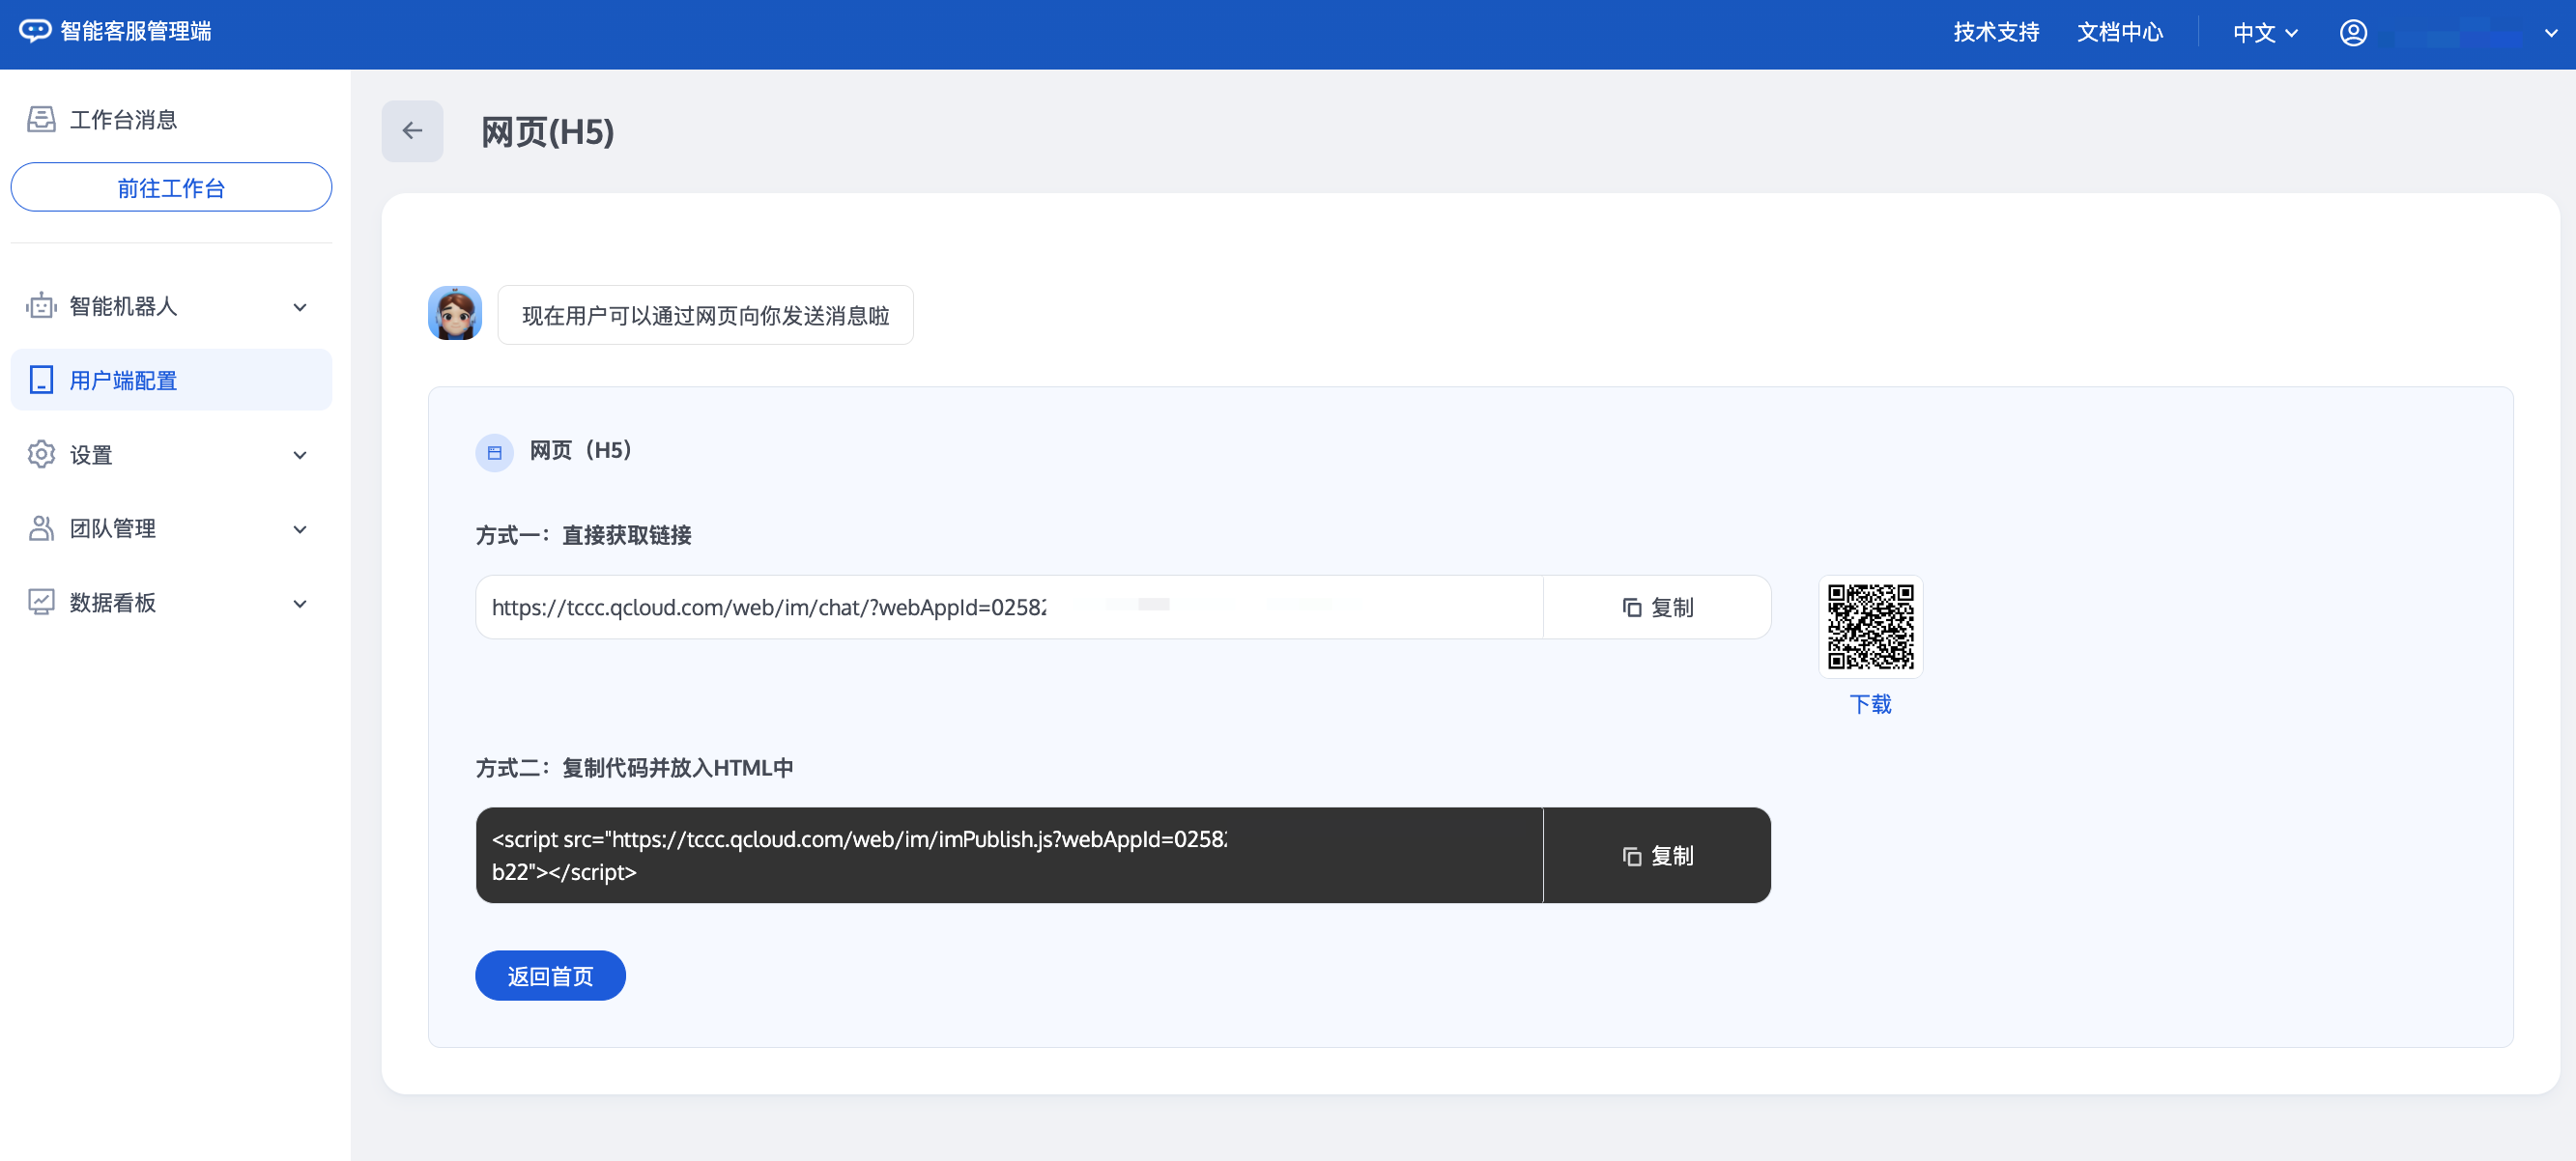
Task: Click the copy icon in the script code box
Action: [1632, 856]
